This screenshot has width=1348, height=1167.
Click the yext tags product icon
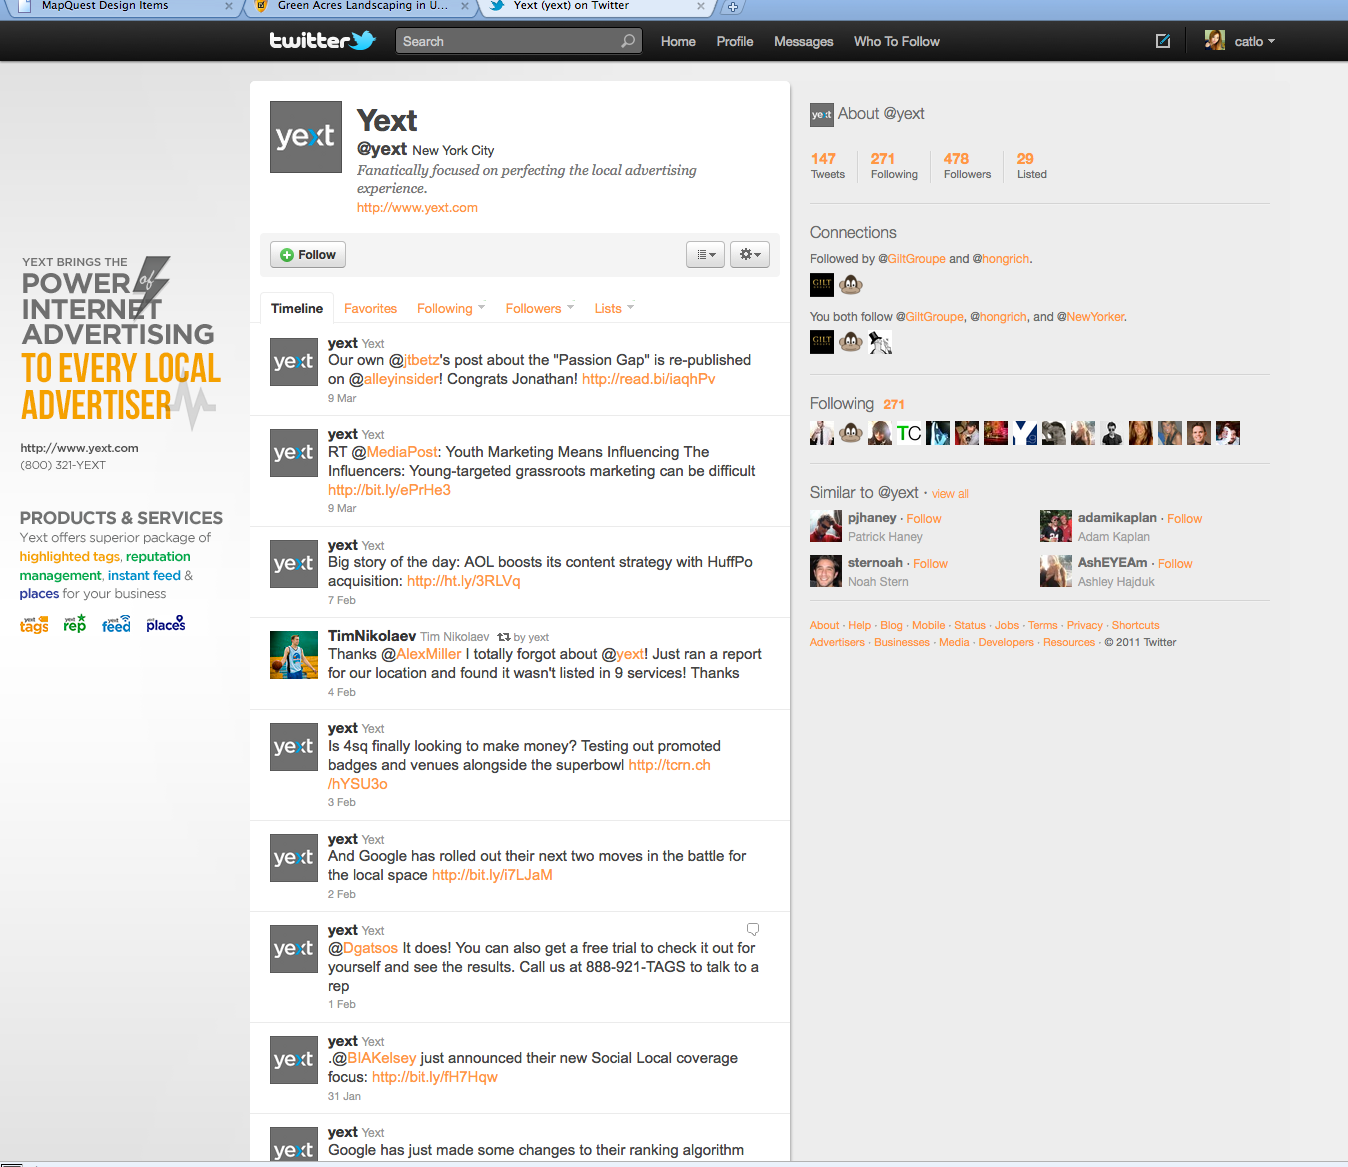point(34,625)
